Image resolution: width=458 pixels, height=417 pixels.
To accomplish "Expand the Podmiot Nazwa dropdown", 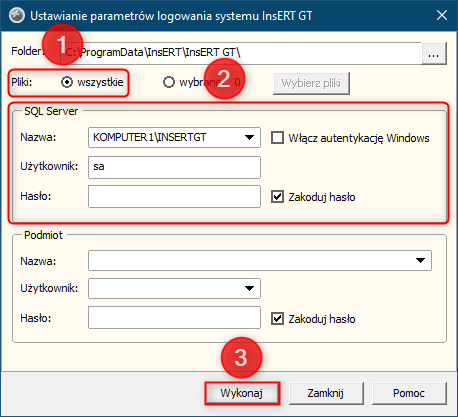I will (420, 260).
